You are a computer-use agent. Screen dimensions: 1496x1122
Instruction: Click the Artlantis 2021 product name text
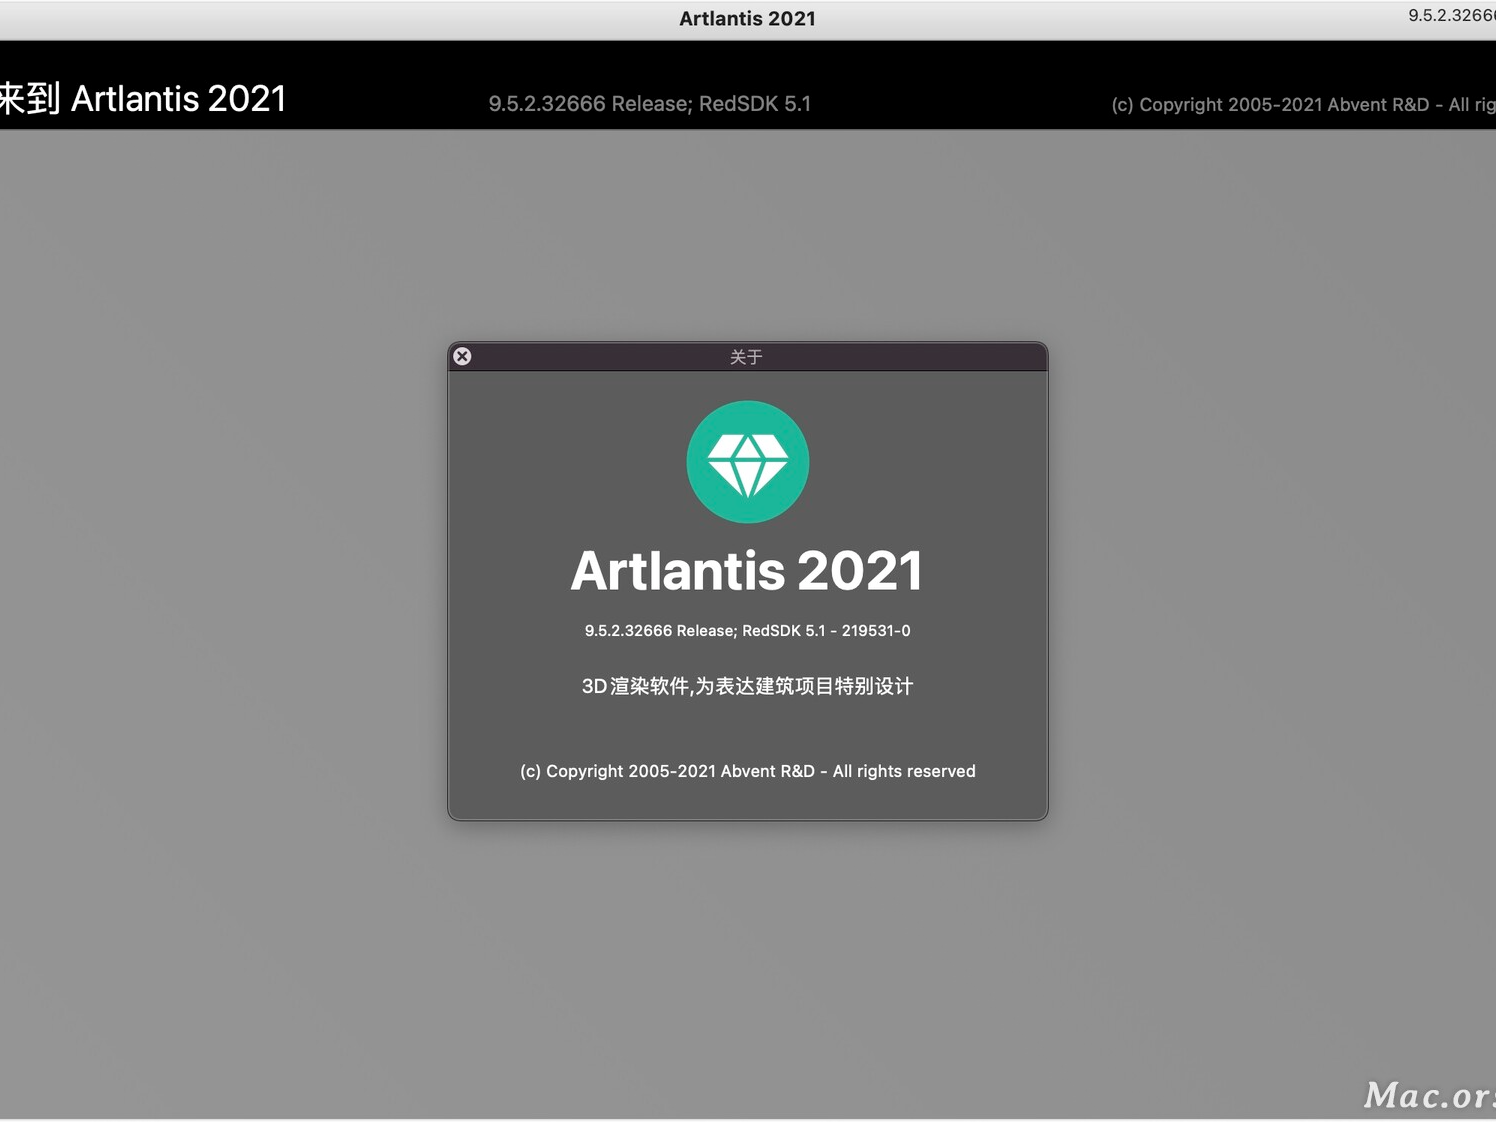[747, 569]
